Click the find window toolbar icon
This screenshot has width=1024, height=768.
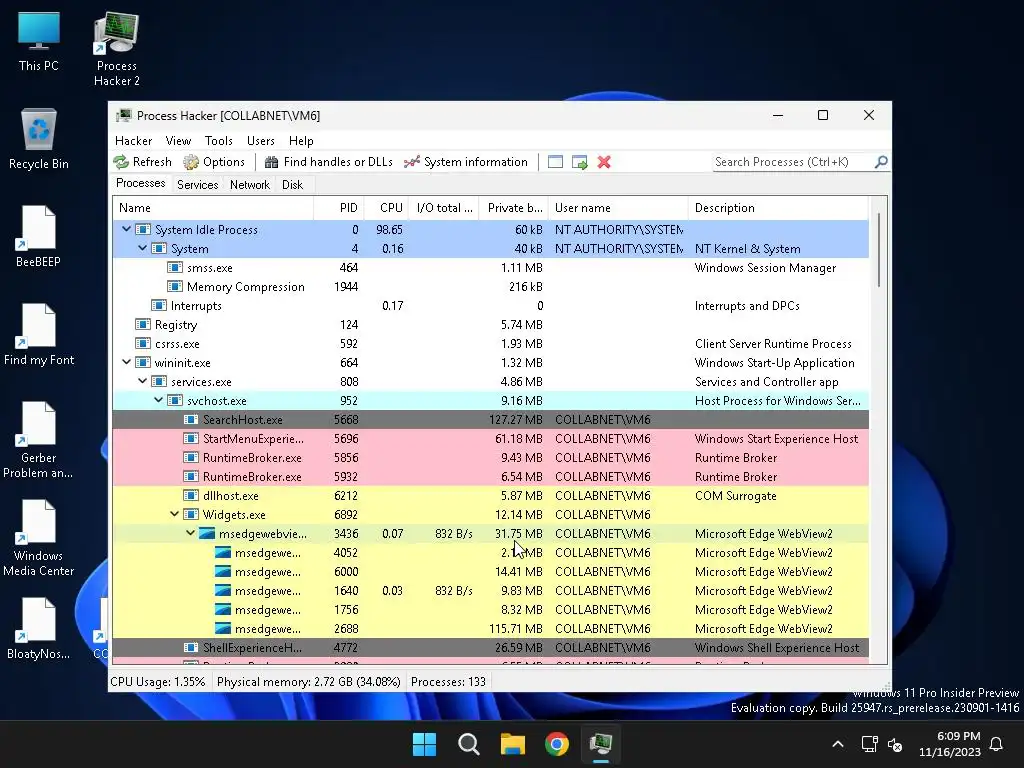(555, 162)
